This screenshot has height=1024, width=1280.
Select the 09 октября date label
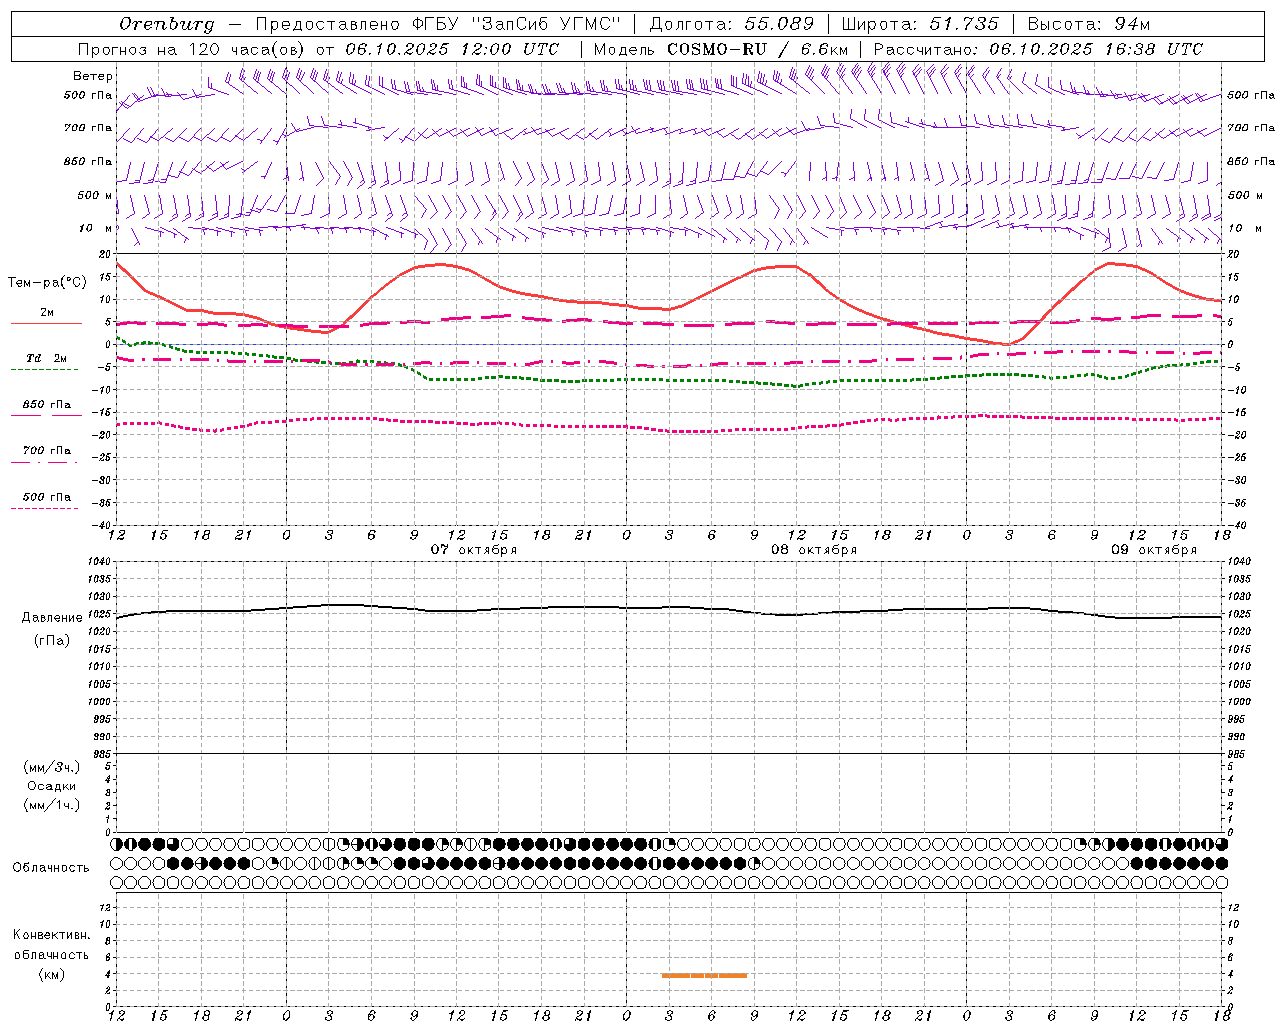click(x=1153, y=550)
